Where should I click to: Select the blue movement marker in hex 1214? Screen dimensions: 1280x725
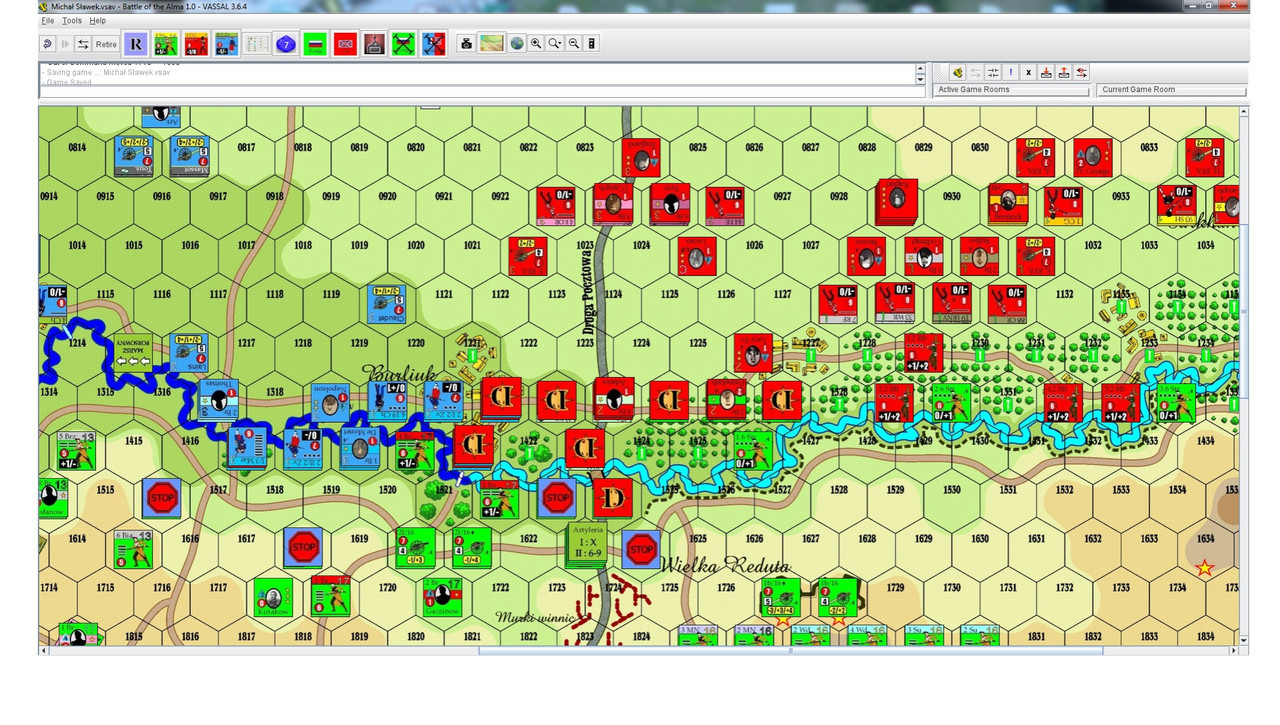tap(132, 353)
